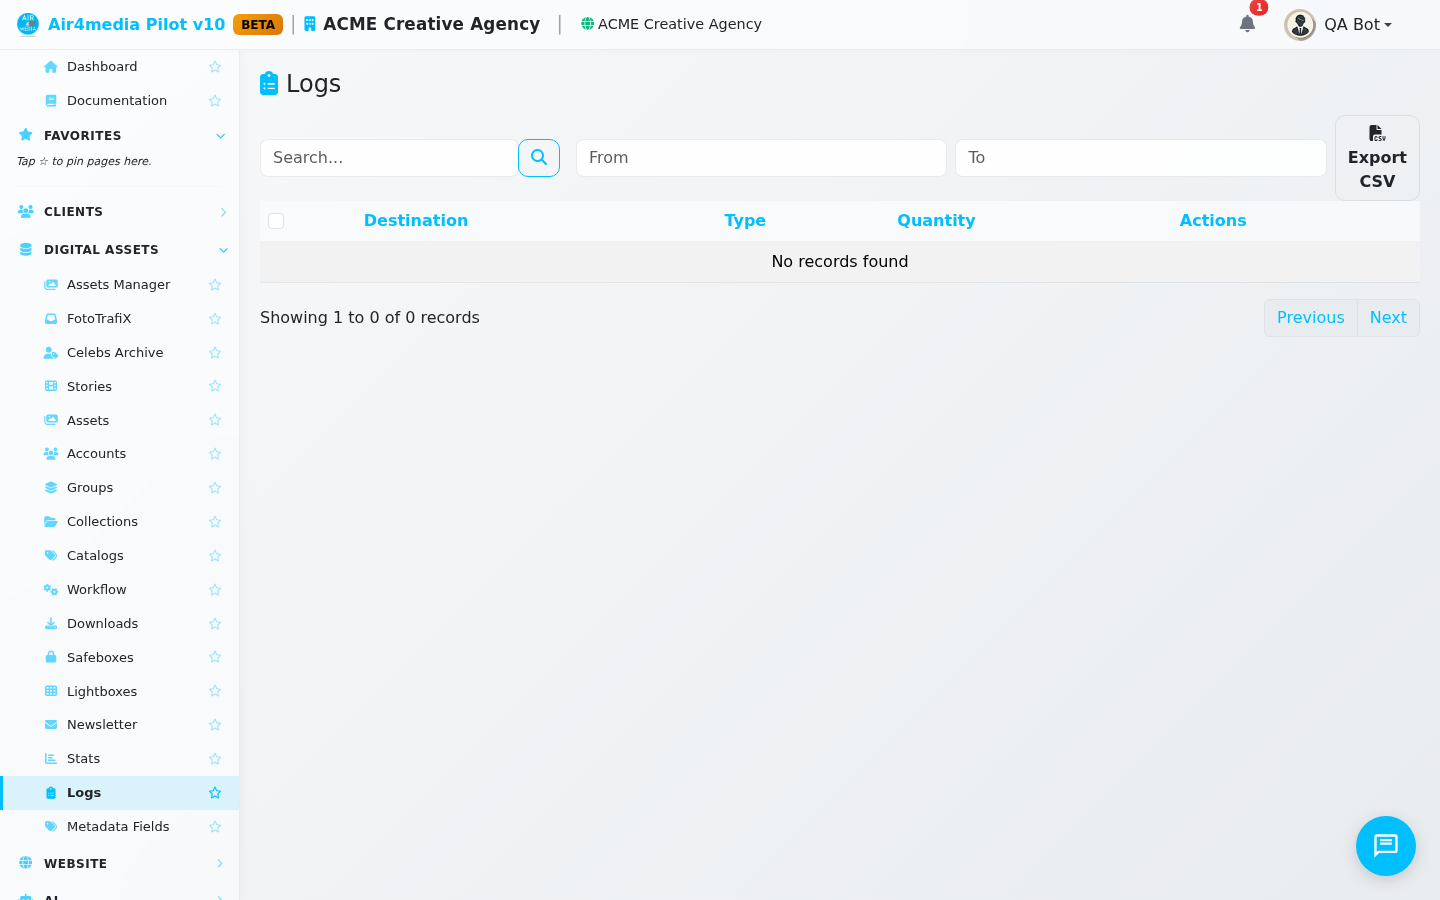1440x900 pixels.
Task: Pin Documentation with its star icon
Action: (x=215, y=101)
